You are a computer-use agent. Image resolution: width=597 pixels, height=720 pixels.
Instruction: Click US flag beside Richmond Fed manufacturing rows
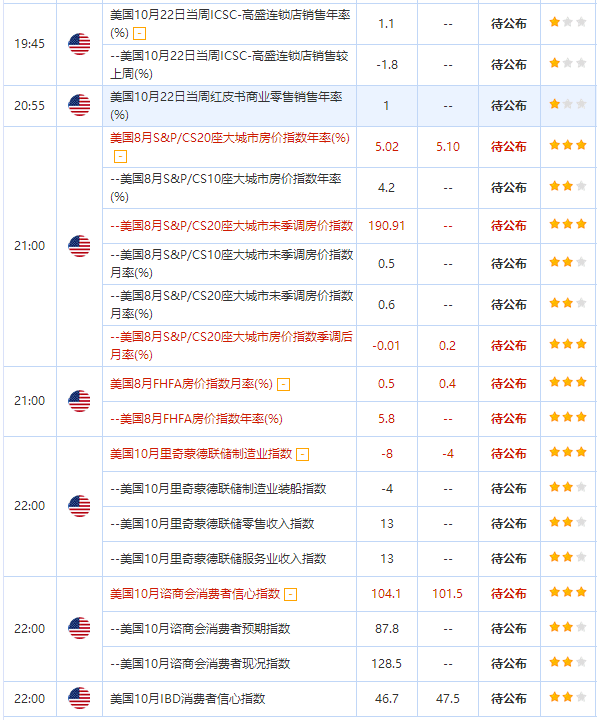[79, 506]
